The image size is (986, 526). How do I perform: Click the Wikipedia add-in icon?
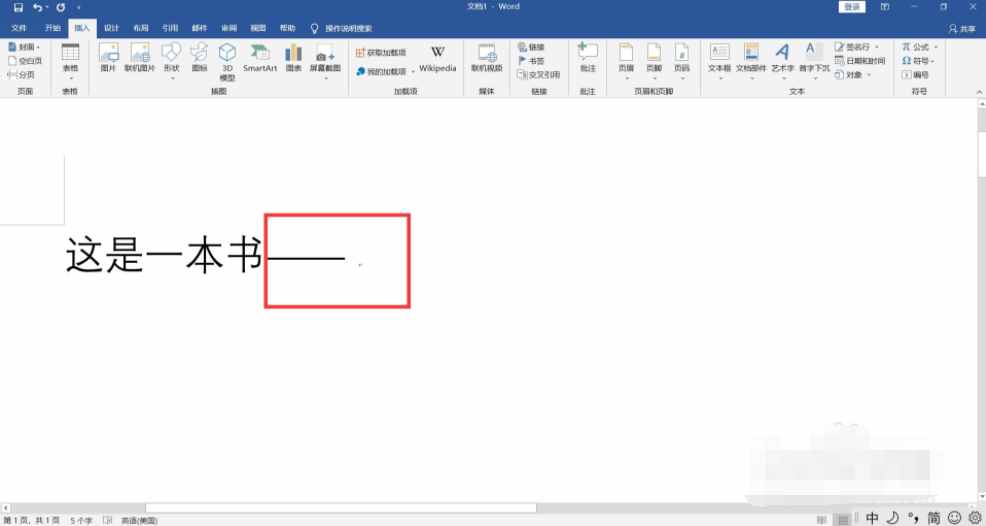click(437, 58)
